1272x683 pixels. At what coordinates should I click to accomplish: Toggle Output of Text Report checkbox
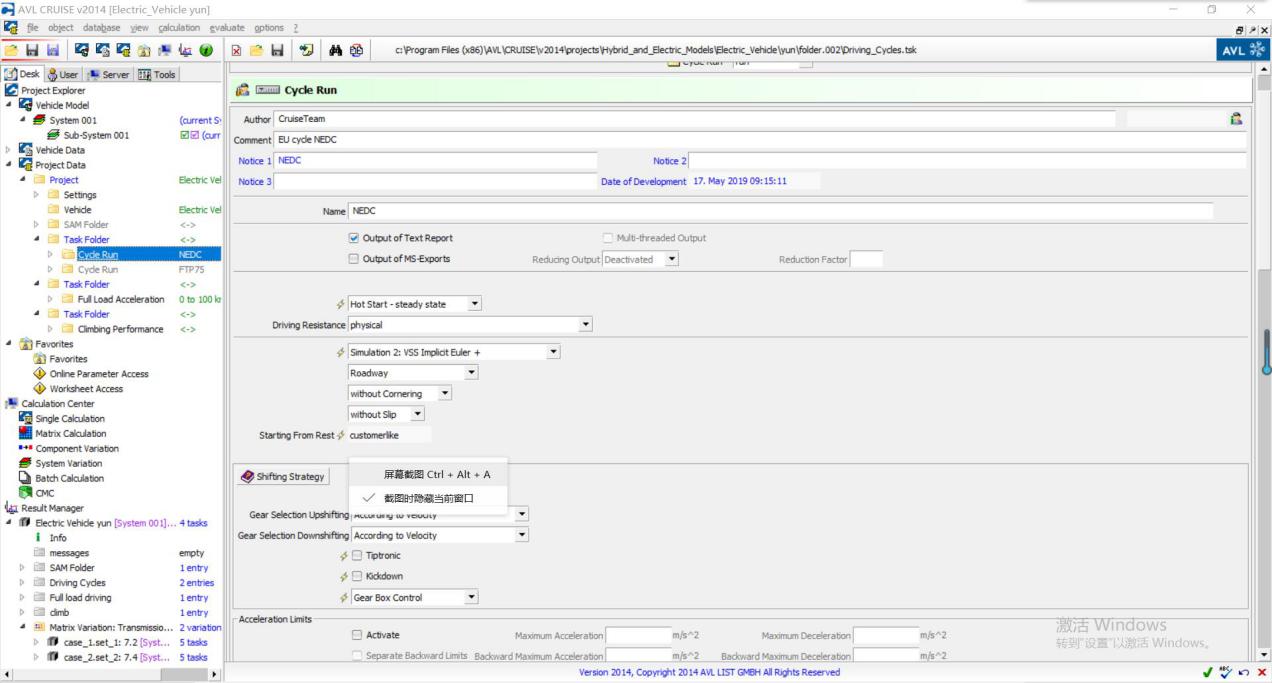[x=354, y=238]
